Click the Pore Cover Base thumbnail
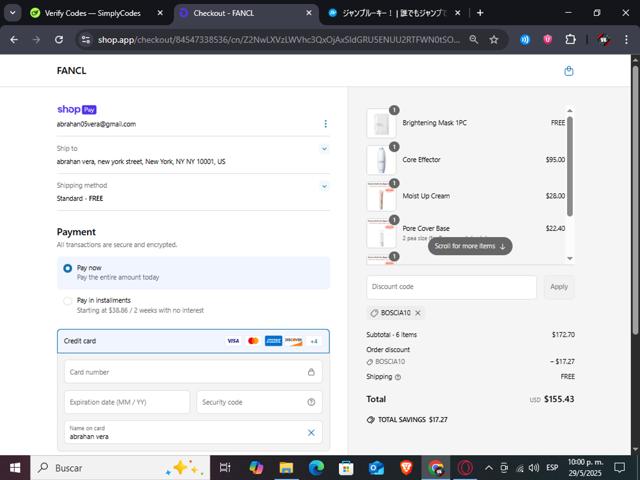This screenshot has width=640, height=480. coord(381,233)
